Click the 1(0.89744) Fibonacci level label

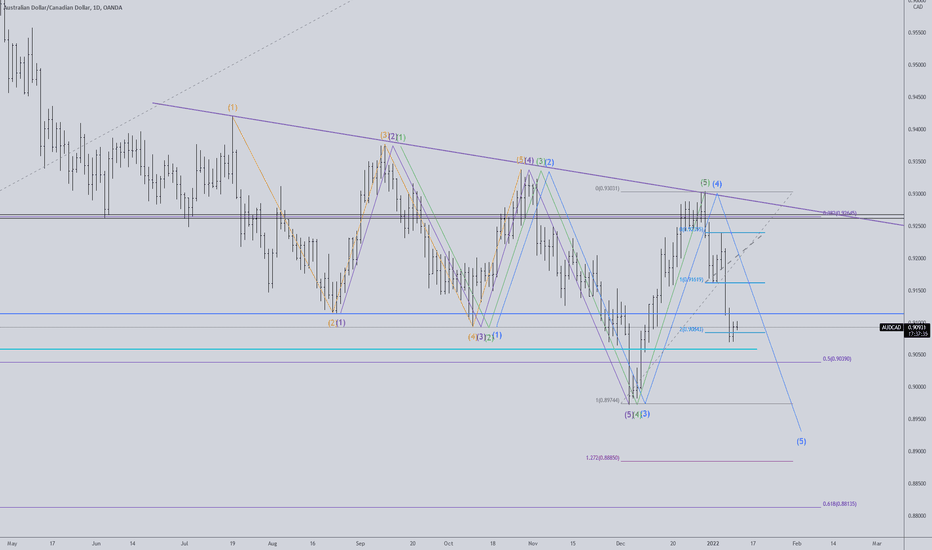pos(607,400)
